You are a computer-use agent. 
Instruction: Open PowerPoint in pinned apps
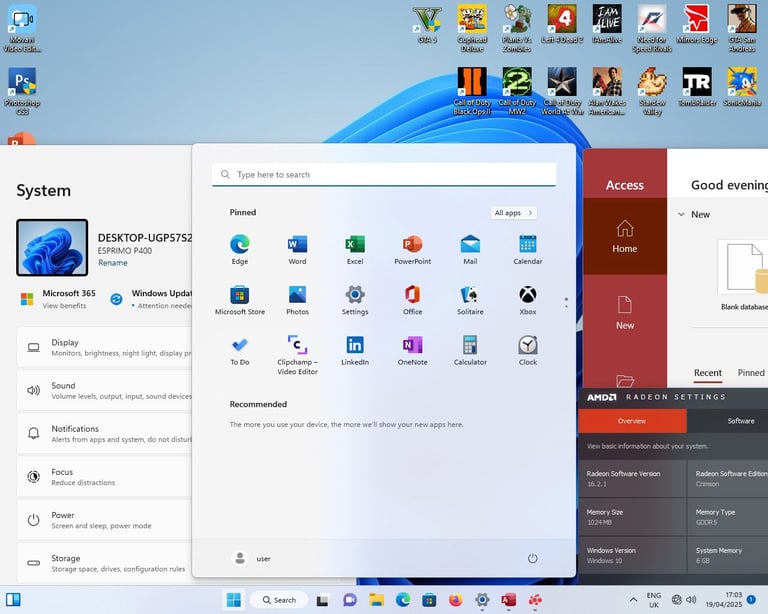coord(412,249)
